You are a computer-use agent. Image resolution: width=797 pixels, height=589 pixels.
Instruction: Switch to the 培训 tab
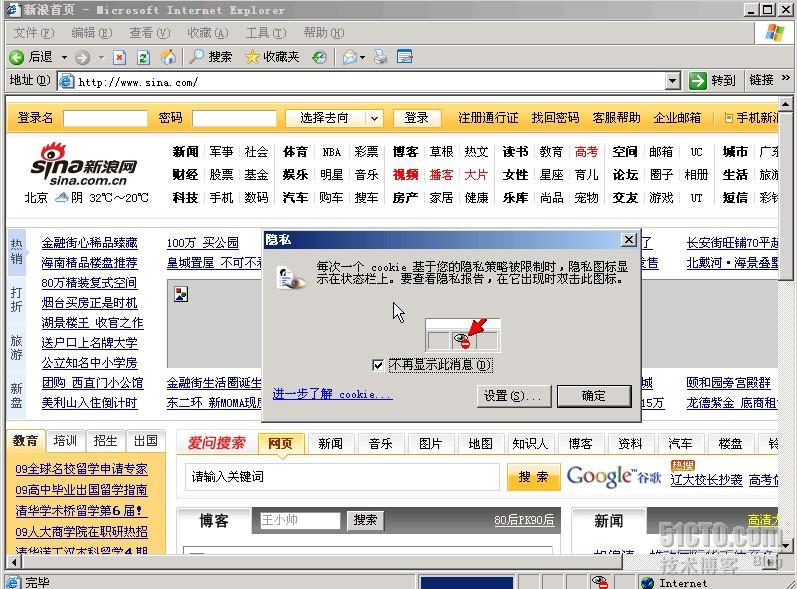[x=66, y=441]
